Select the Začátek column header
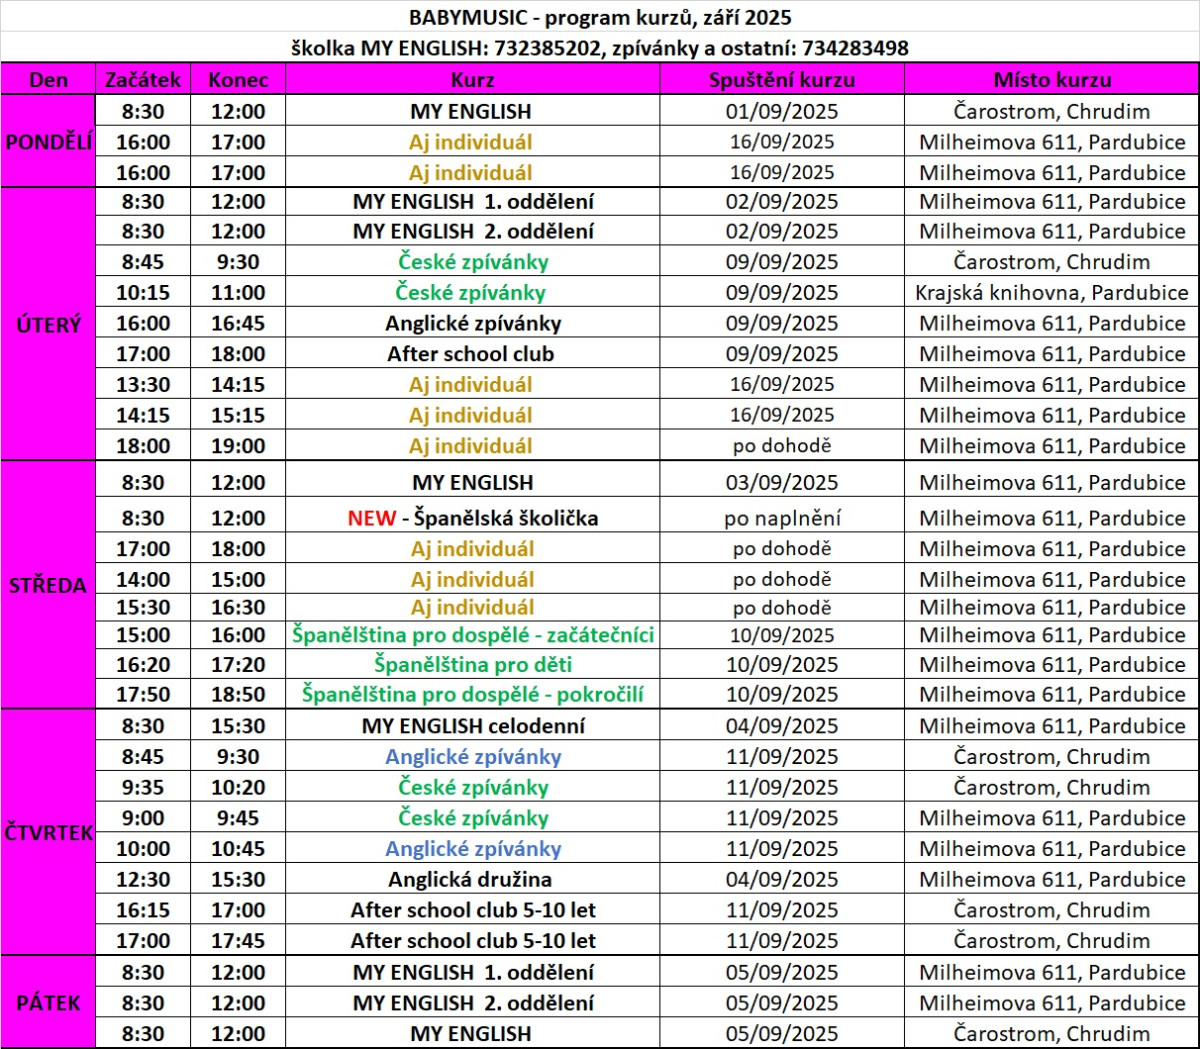Screen dimensions: 1200x1049 pyautogui.click(x=143, y=80)
